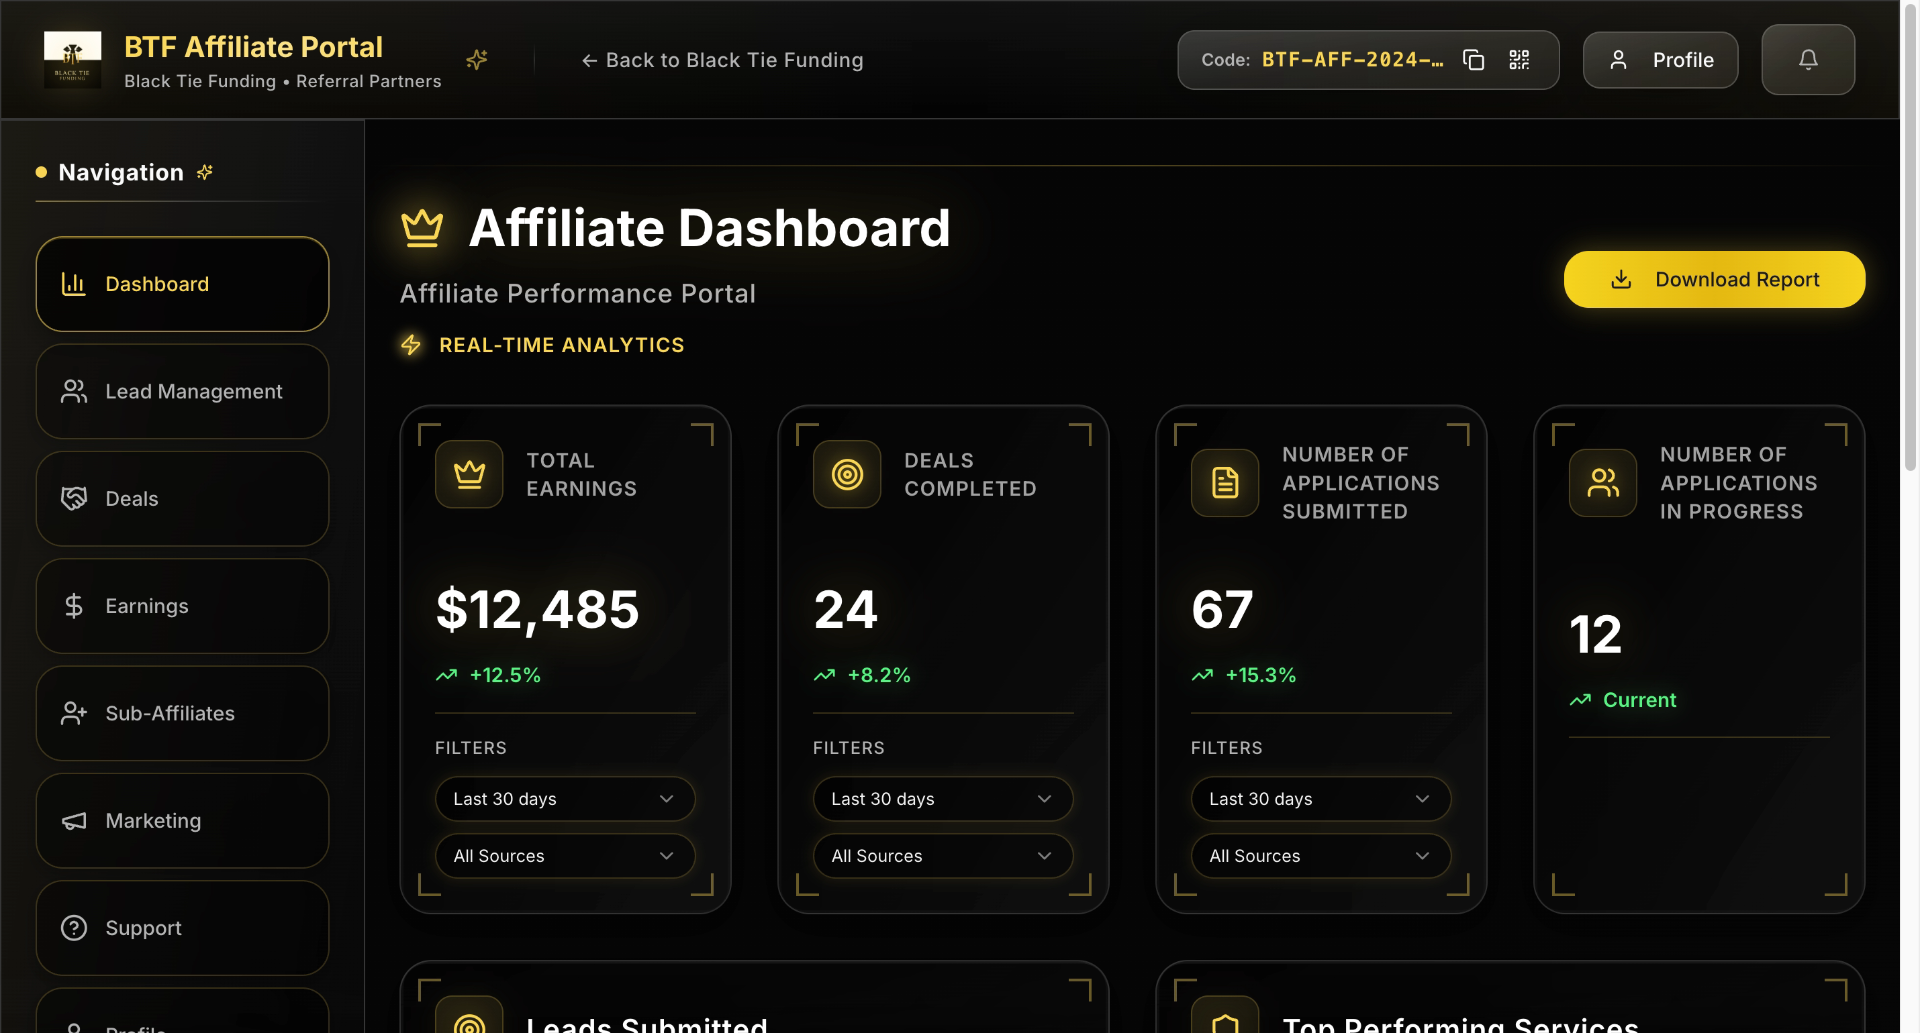Click the sparkle icon beside BTF Affiliate Portal

[477, 60]
